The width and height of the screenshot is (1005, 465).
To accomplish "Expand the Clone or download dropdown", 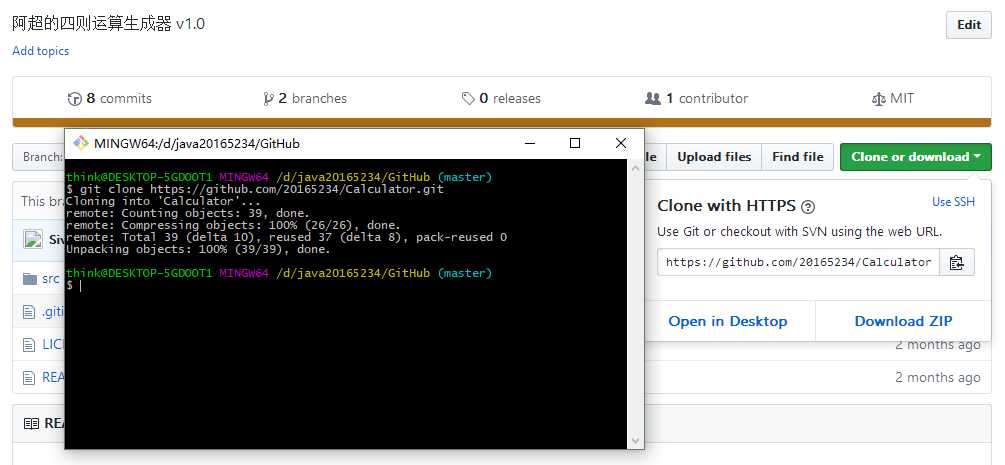I will coord(915,157).
